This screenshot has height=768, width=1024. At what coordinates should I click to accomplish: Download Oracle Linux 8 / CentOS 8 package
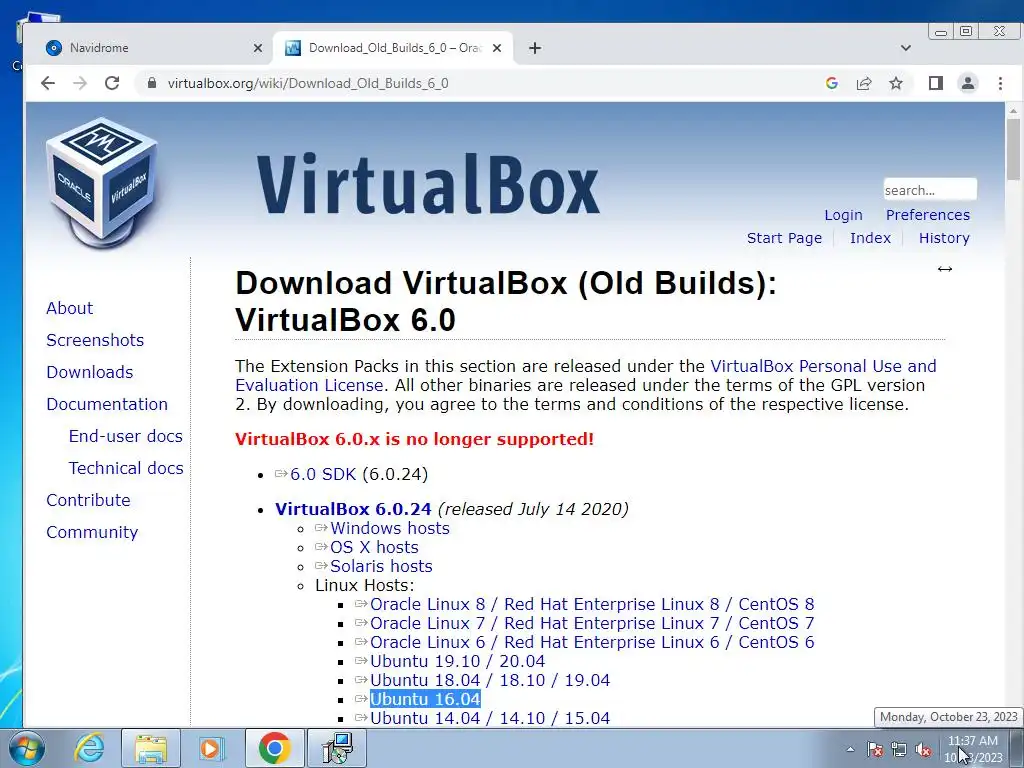click(x=592, y=604)
